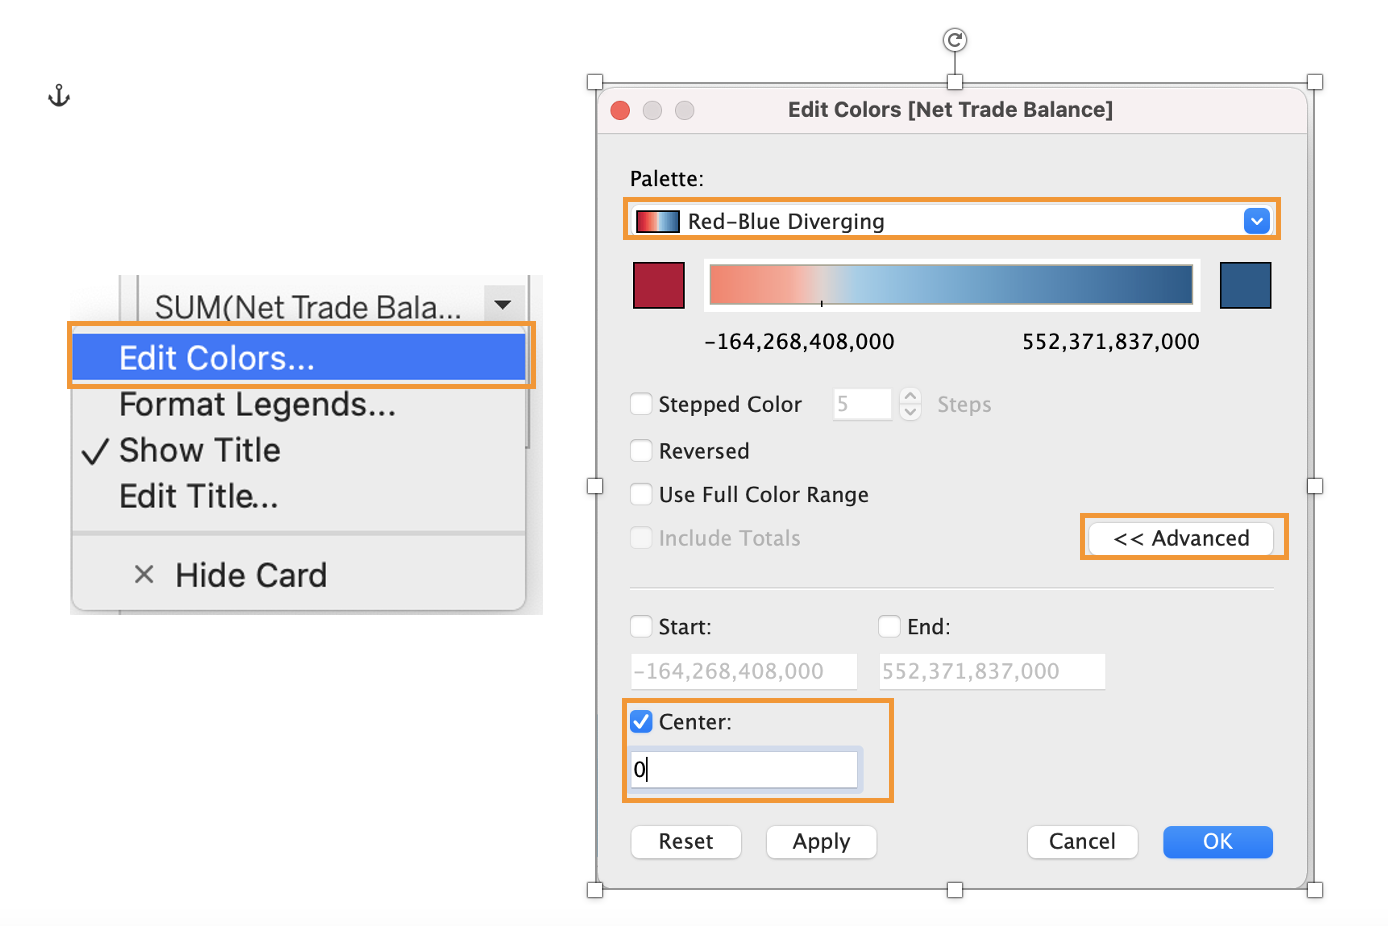Uncheck the Center checkbox
This screenshot has height=926, width=1388.
642,722
